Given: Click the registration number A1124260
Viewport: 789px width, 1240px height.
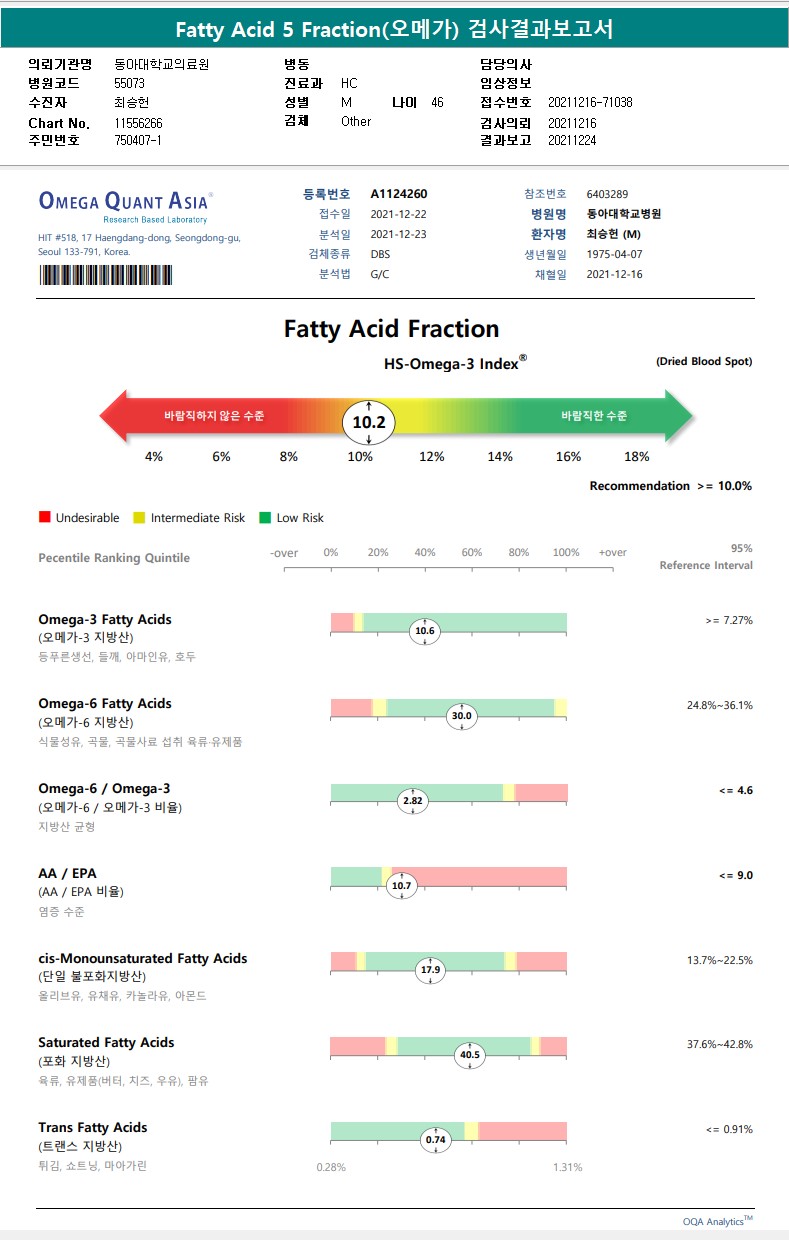Looking at the screenshot, I should (399, 194).
